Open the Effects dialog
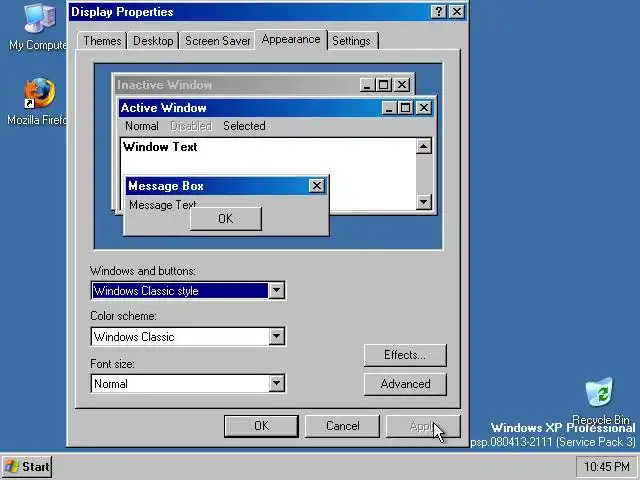Viewport: 640px width, 480px height. [x=405, y=355]
